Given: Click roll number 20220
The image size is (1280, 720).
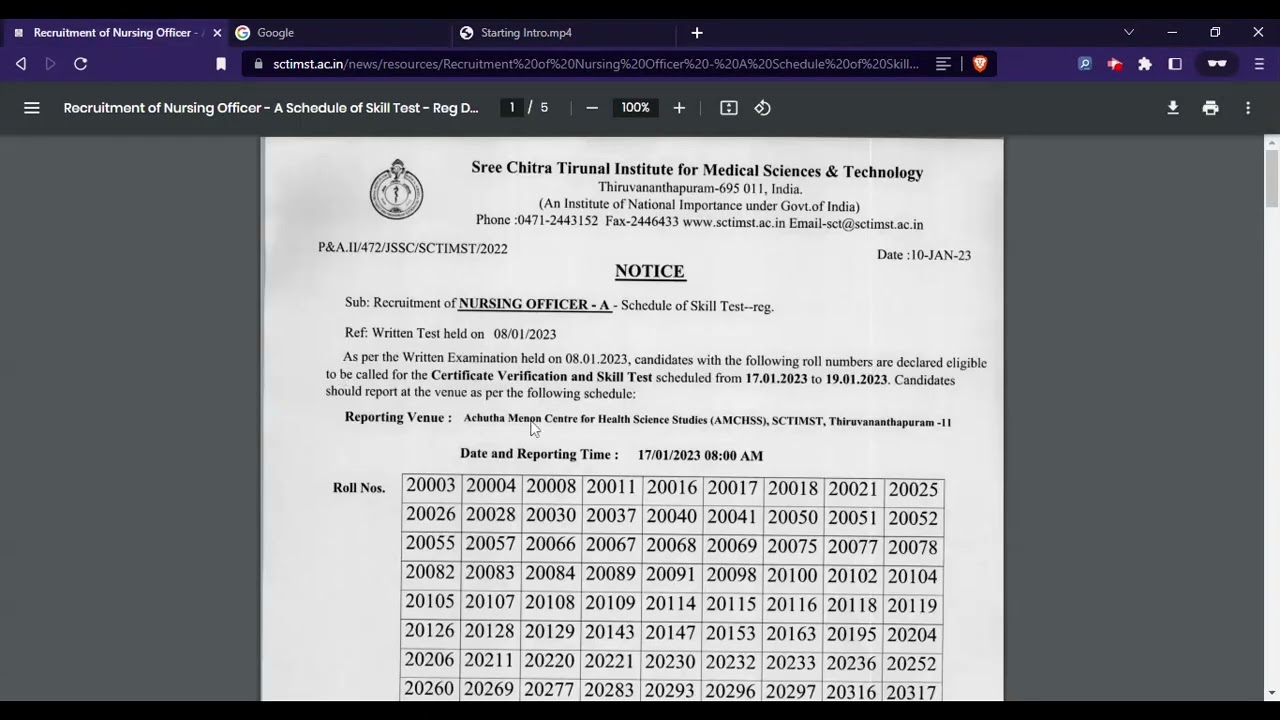Looking at the screenshot, I should click(549, 660).
